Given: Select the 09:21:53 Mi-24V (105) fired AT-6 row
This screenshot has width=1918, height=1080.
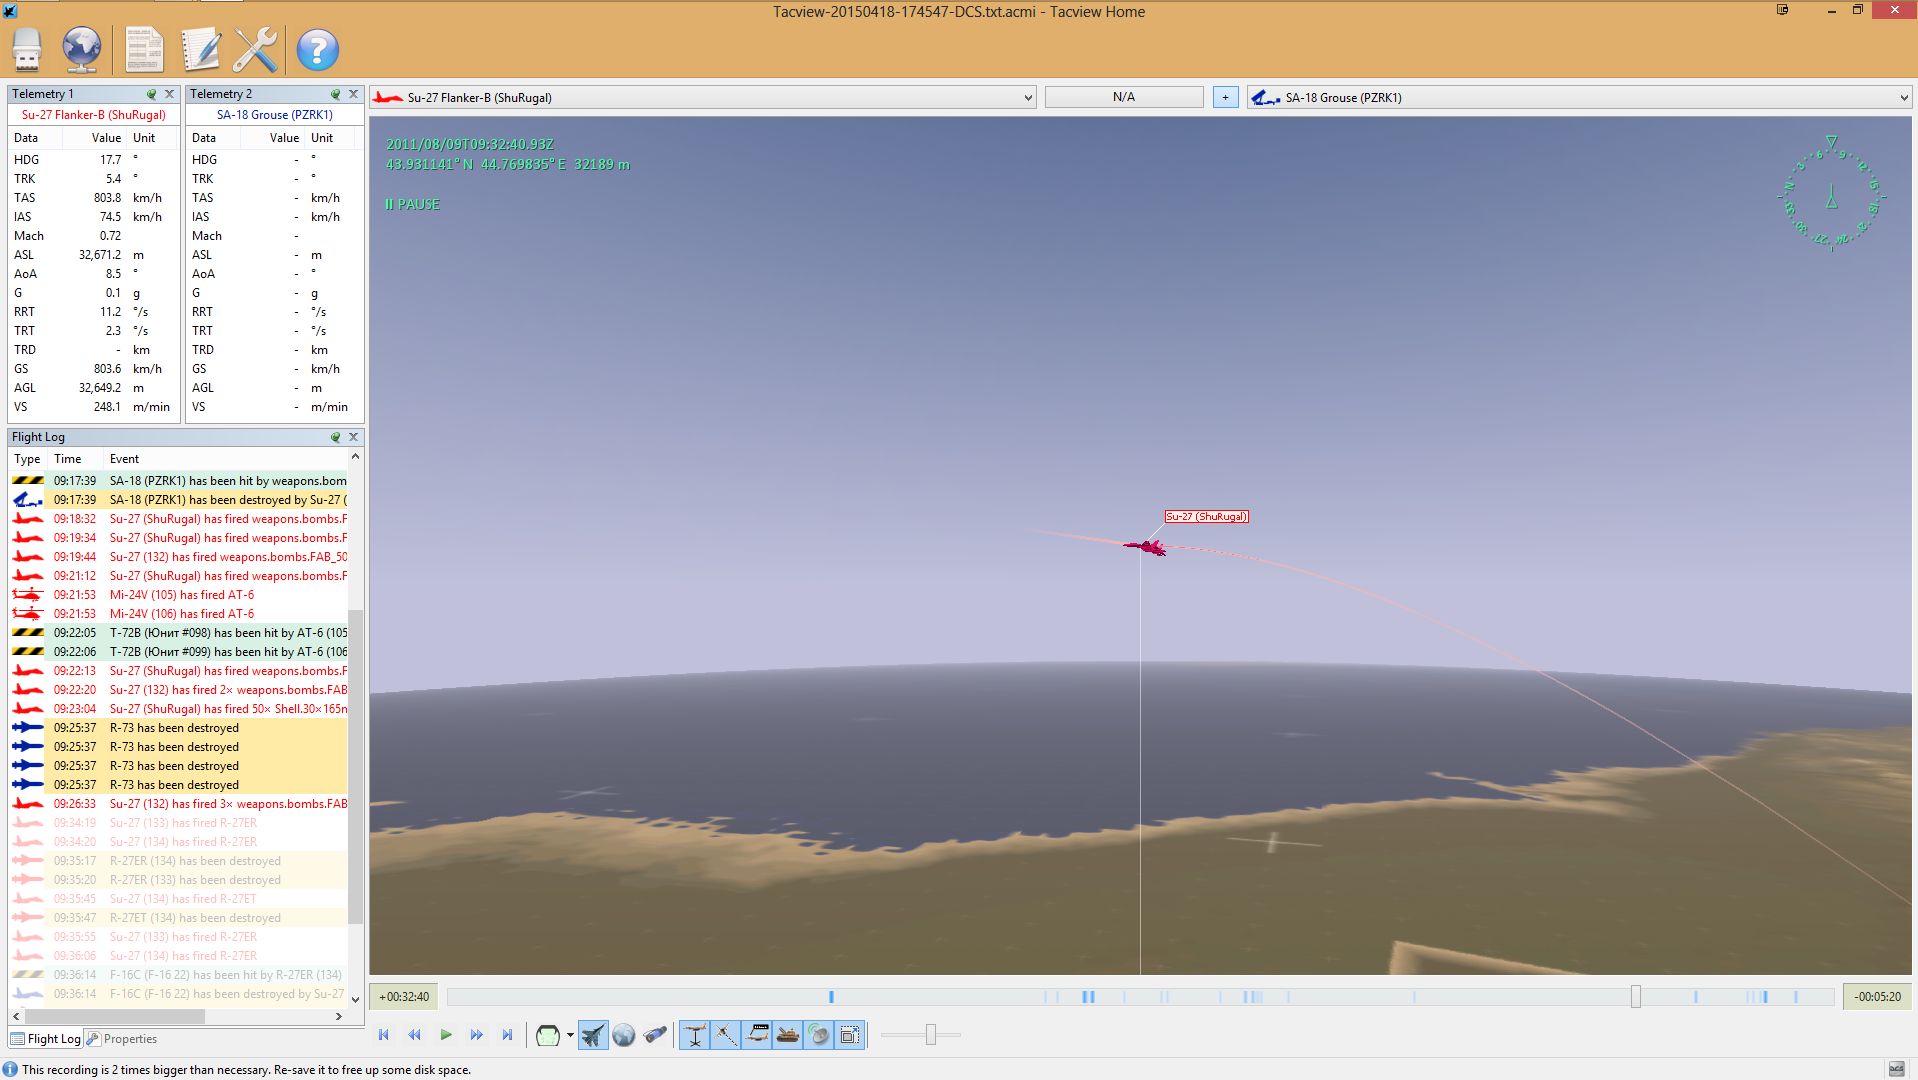Looking at the screenshot, I should click(x=179, y=595).
